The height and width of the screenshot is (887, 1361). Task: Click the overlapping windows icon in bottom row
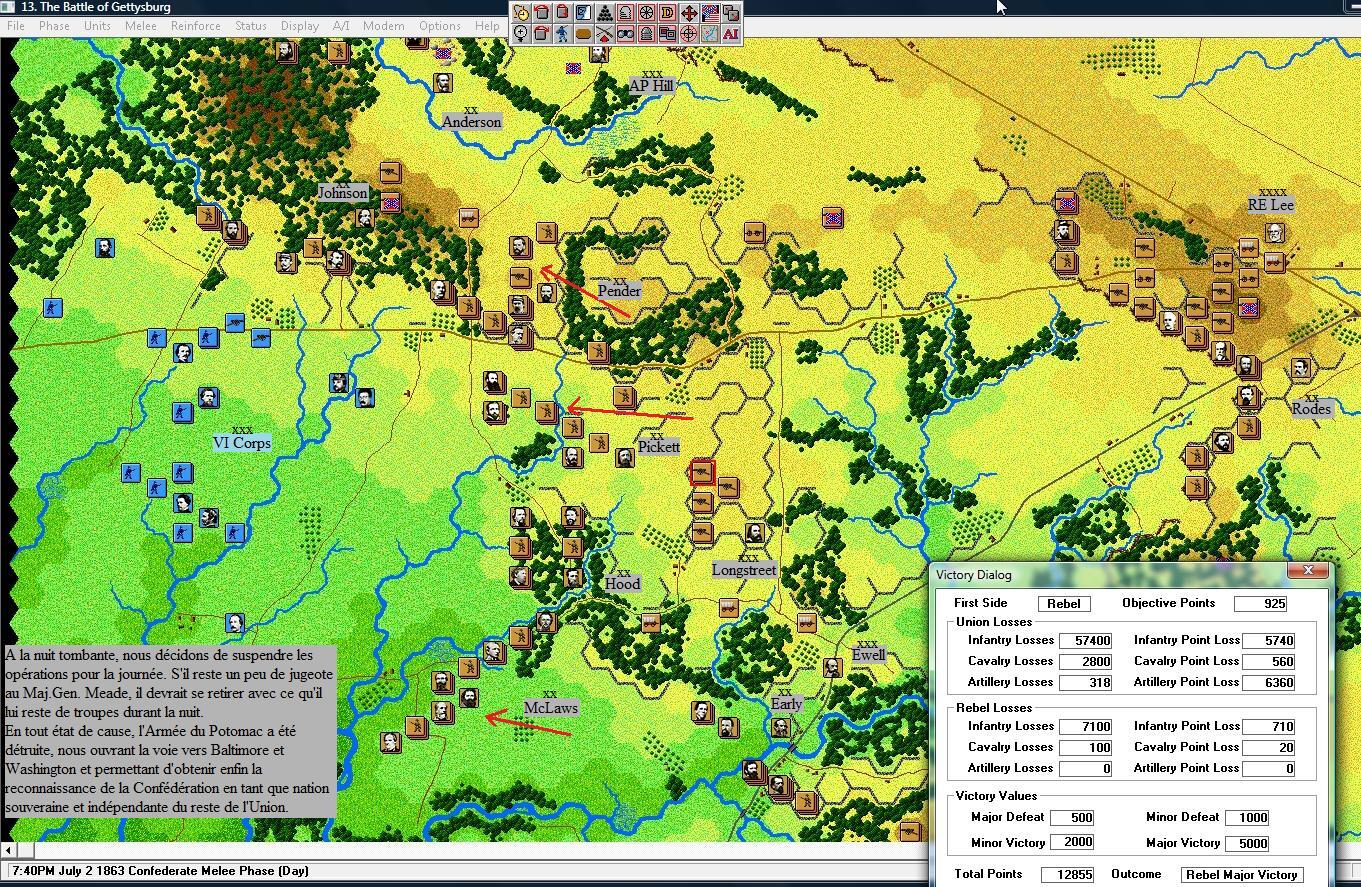tap(668, 34)
